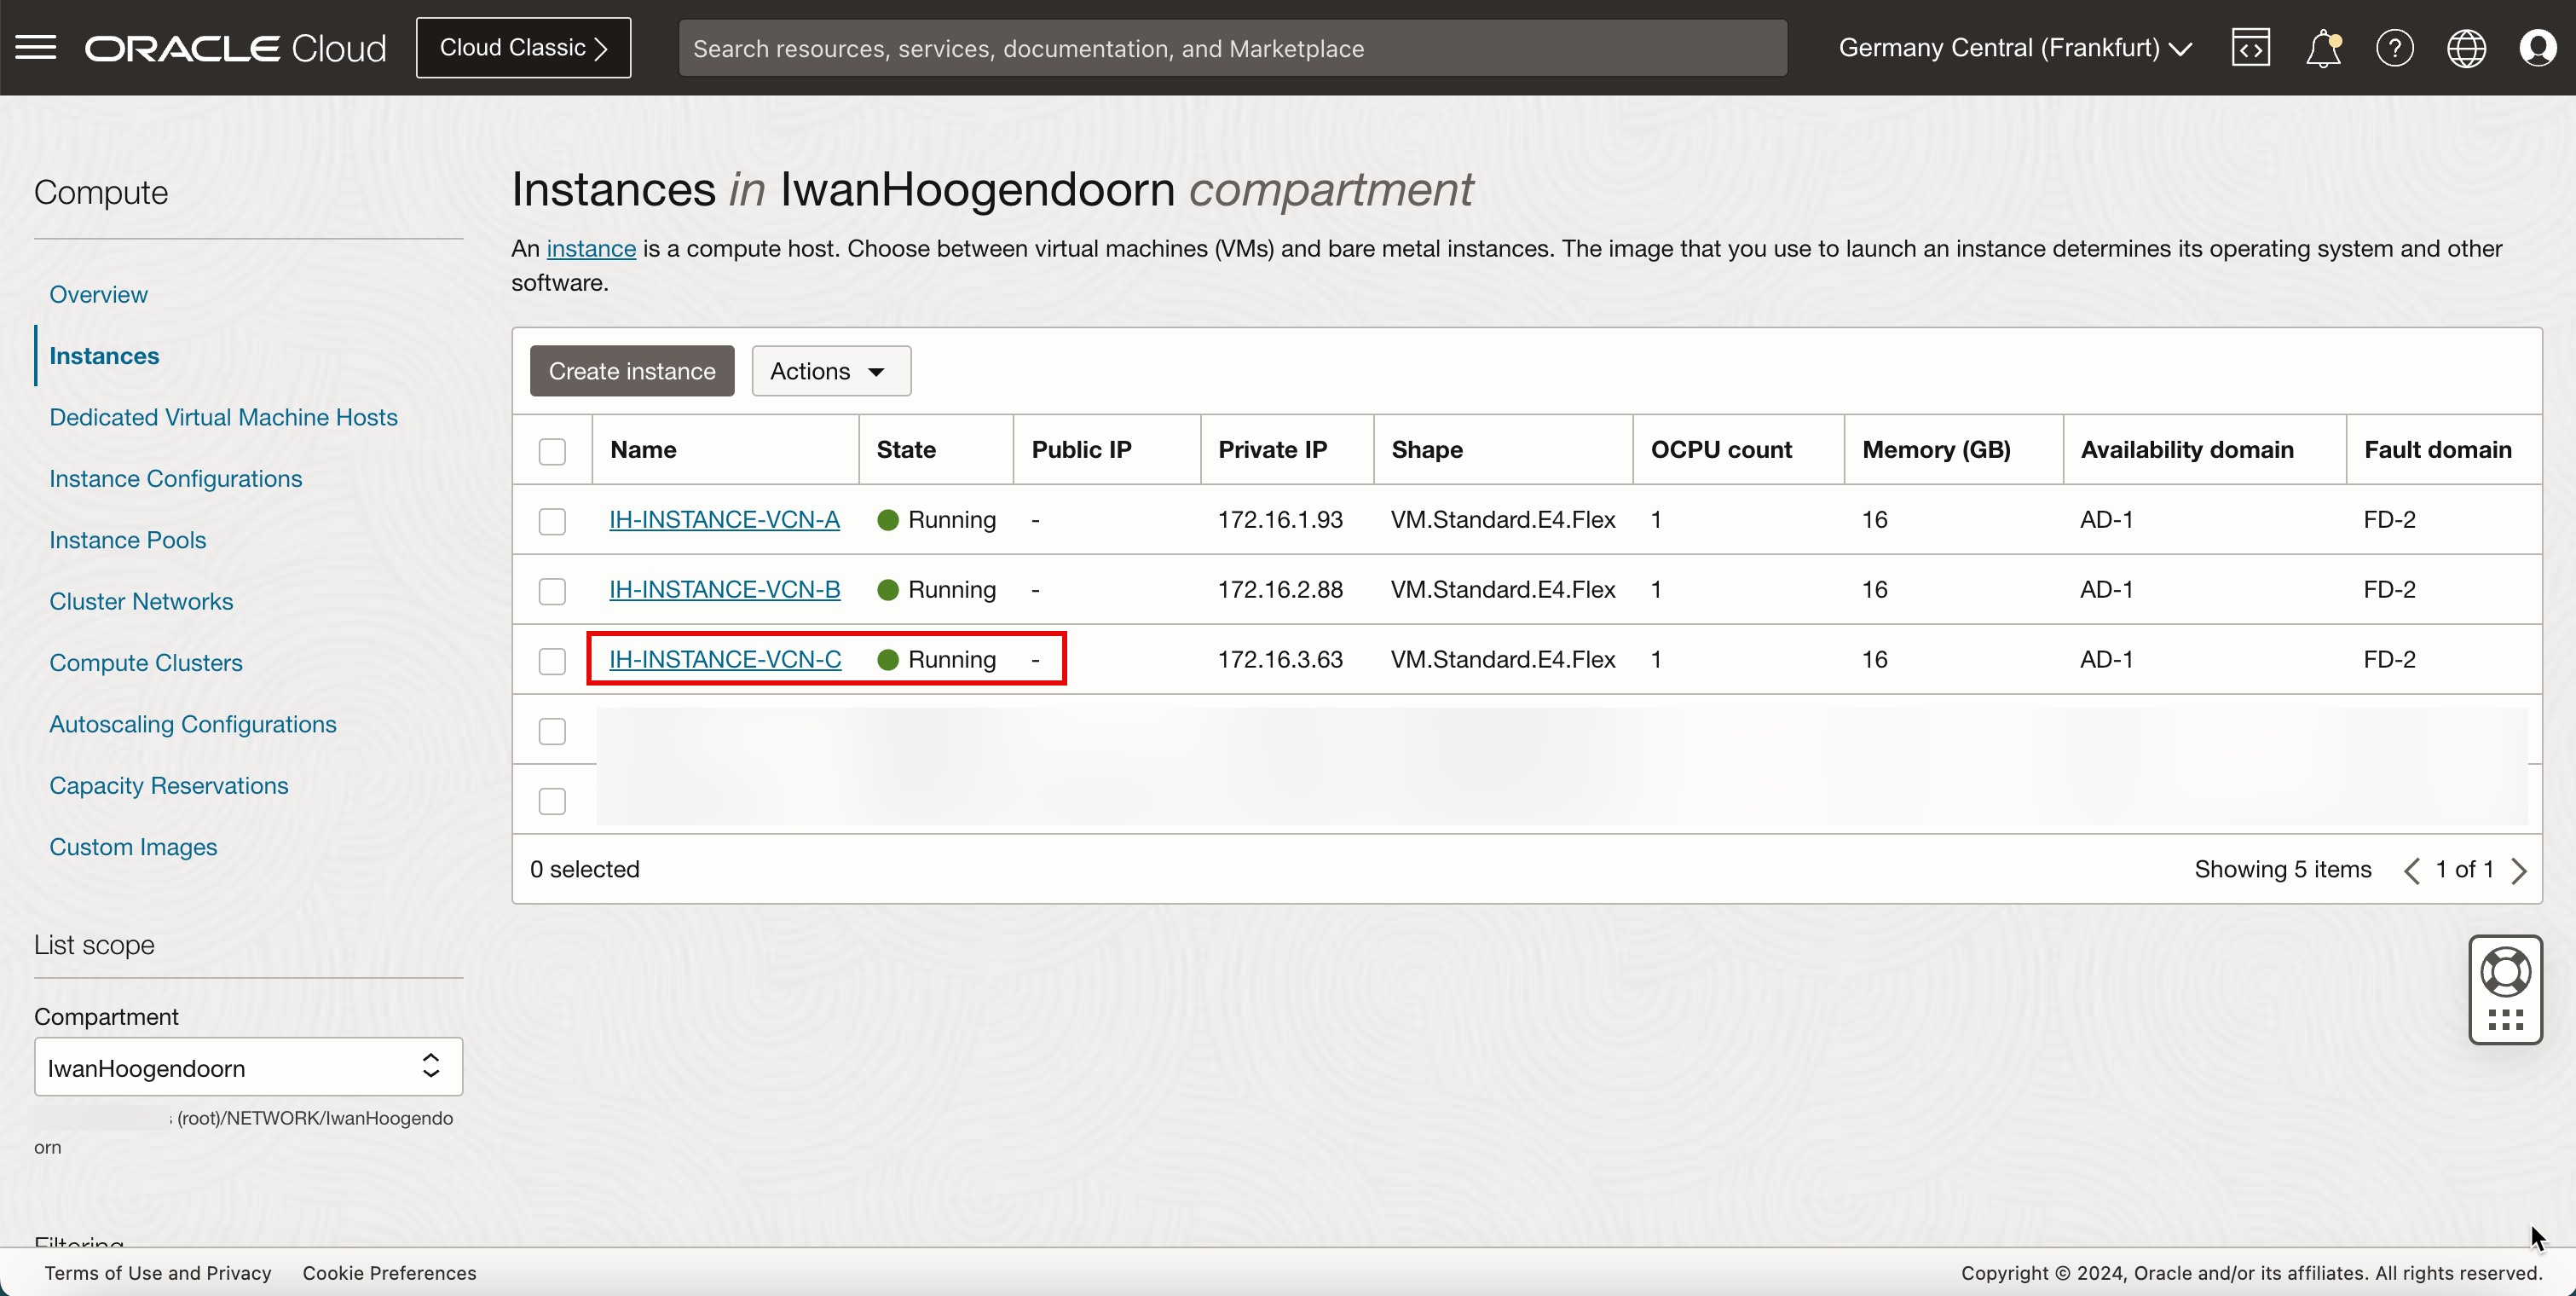Open the IH-INSTANCE-VCN-B instance link
The height and width of the screenshot is (1296, 2576).
tap(724, 590)
